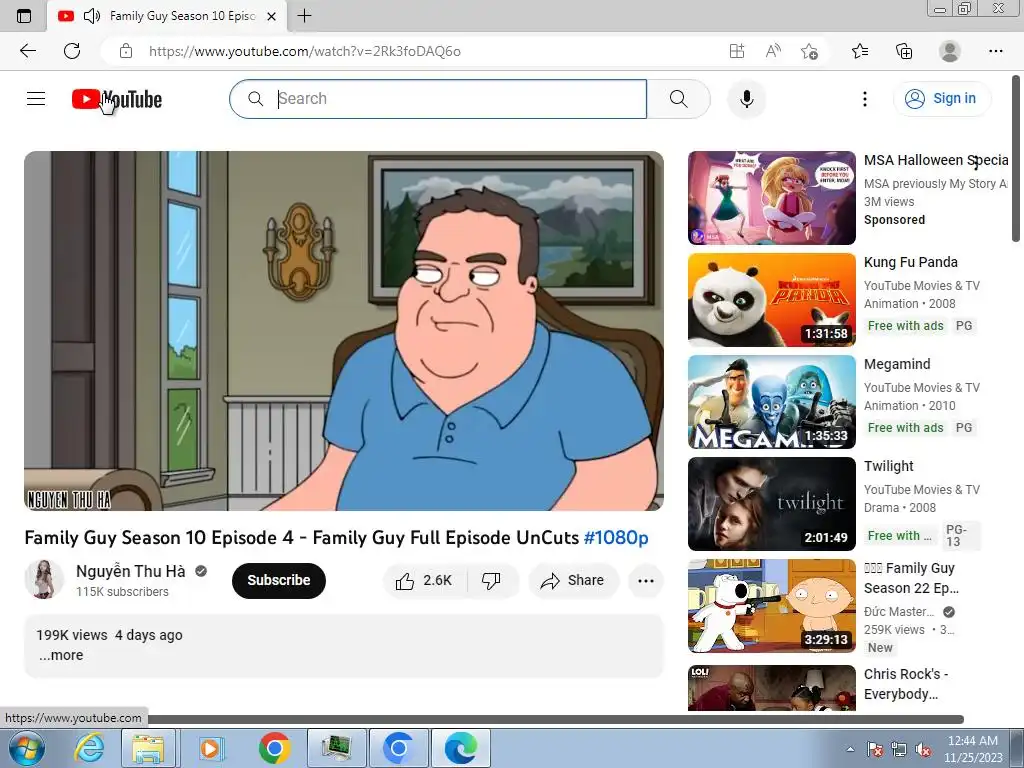Open the MSA Halloween Special thumbnail
The width and height of the screenshot is (1024, 768).
point(771,198)
